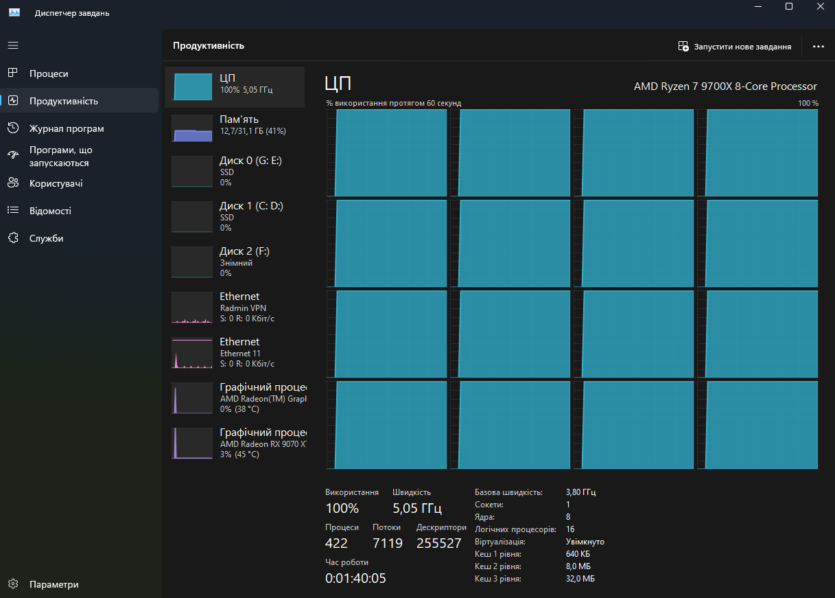Click the AMD Ryzen 7 9700X processor name

pyautogui.click(x=725, y=86)
